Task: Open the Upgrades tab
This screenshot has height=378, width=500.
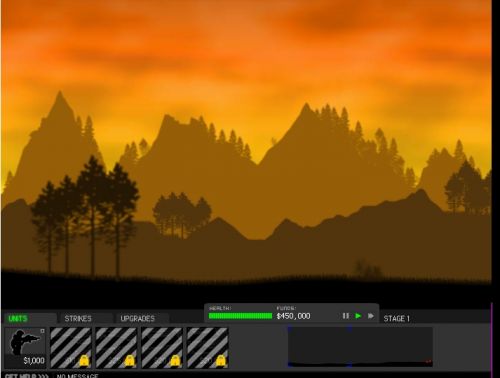Action: click(x=138, y=318)
